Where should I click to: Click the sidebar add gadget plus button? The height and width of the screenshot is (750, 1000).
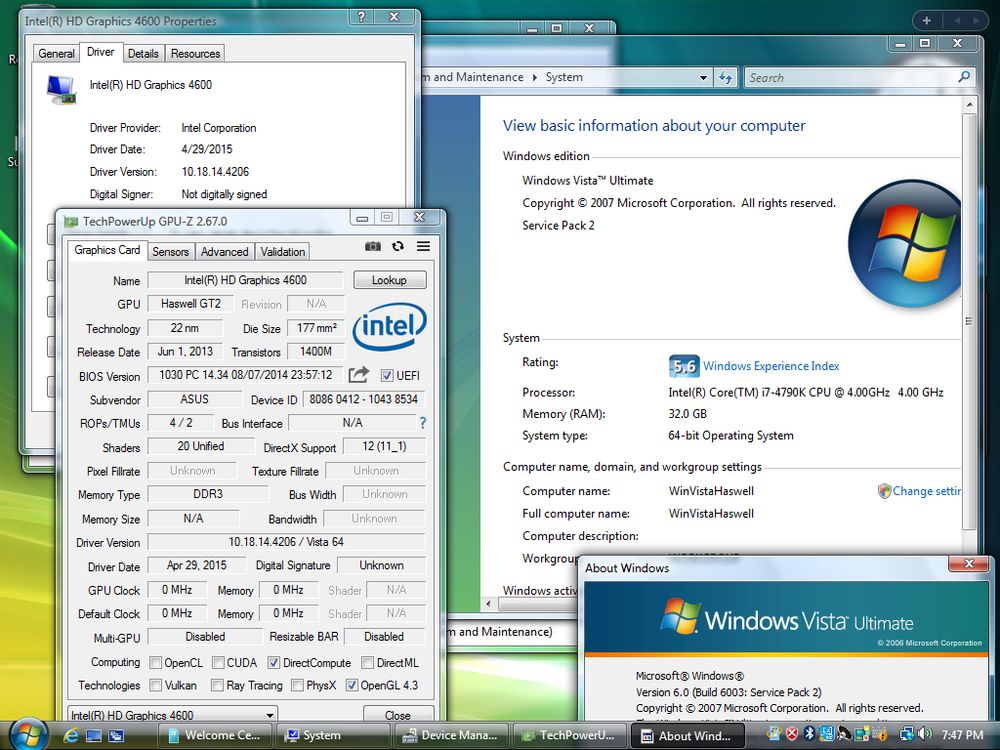pyautogui.click(x=927, y=21)
